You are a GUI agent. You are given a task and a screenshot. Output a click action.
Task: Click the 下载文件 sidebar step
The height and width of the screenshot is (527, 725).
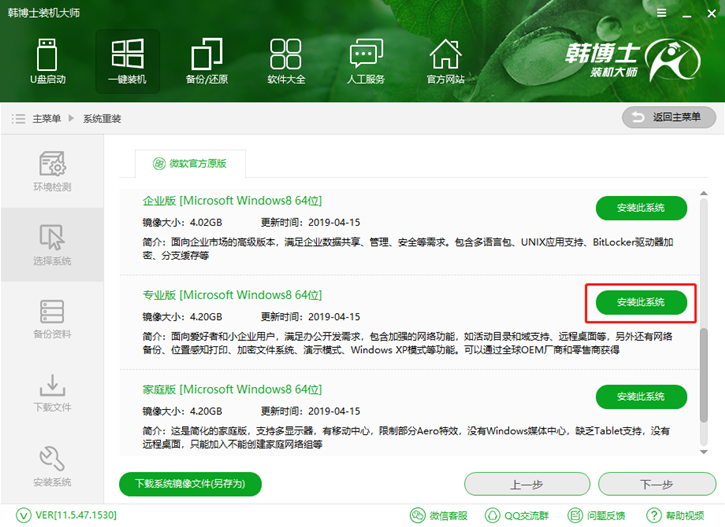click(x=52, y=392)
